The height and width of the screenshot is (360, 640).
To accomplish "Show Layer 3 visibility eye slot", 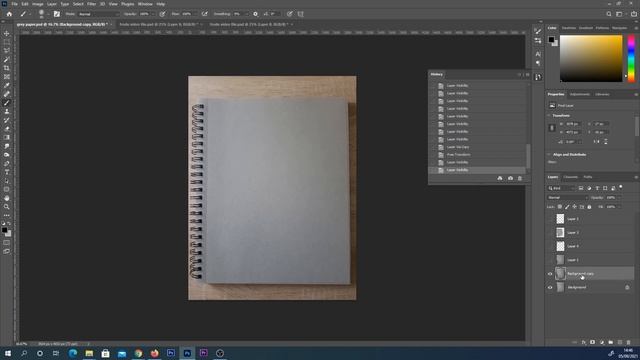I will tap(550, 219).
